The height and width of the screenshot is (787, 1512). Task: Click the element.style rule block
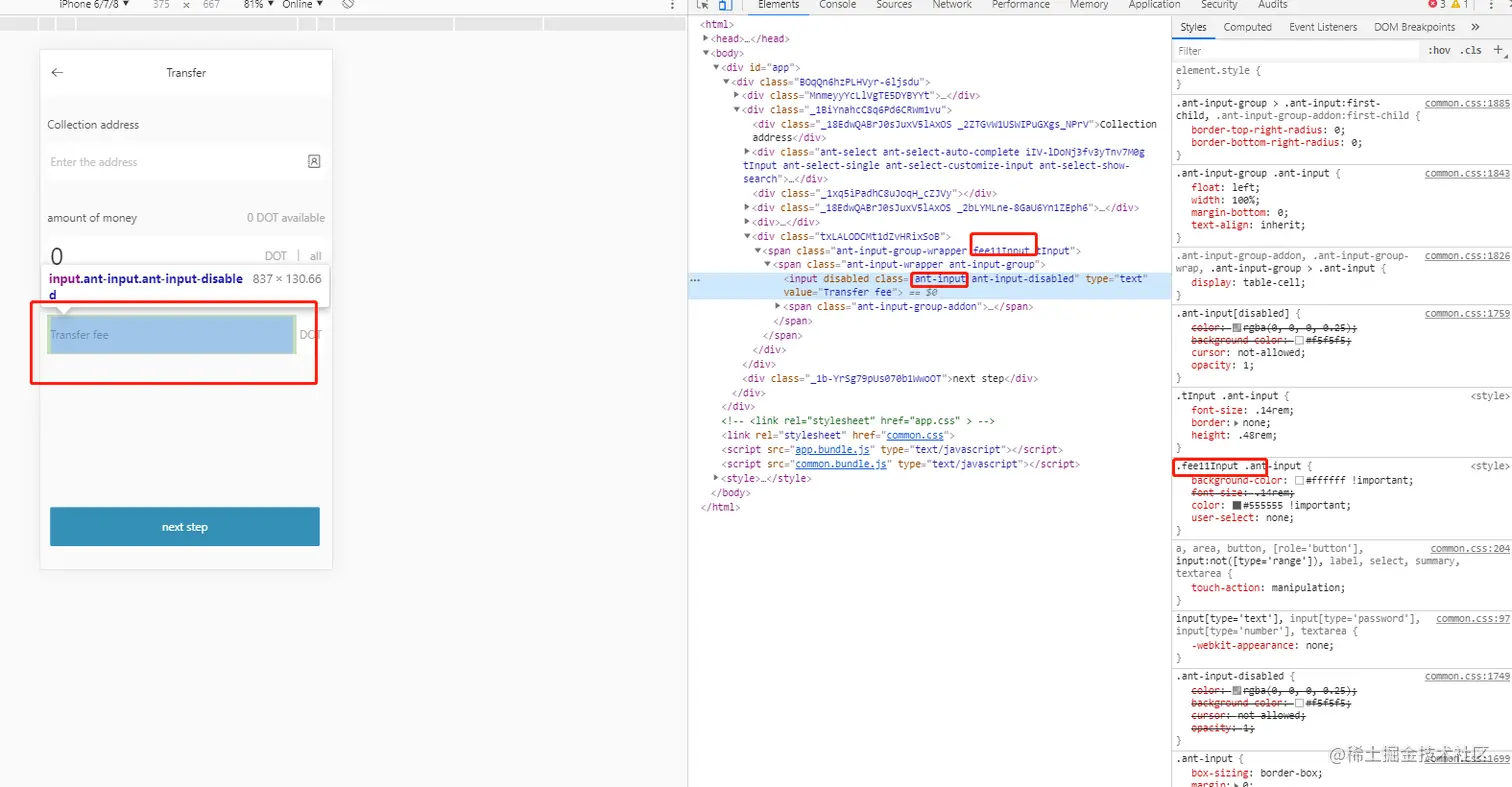pos(1341,78)
